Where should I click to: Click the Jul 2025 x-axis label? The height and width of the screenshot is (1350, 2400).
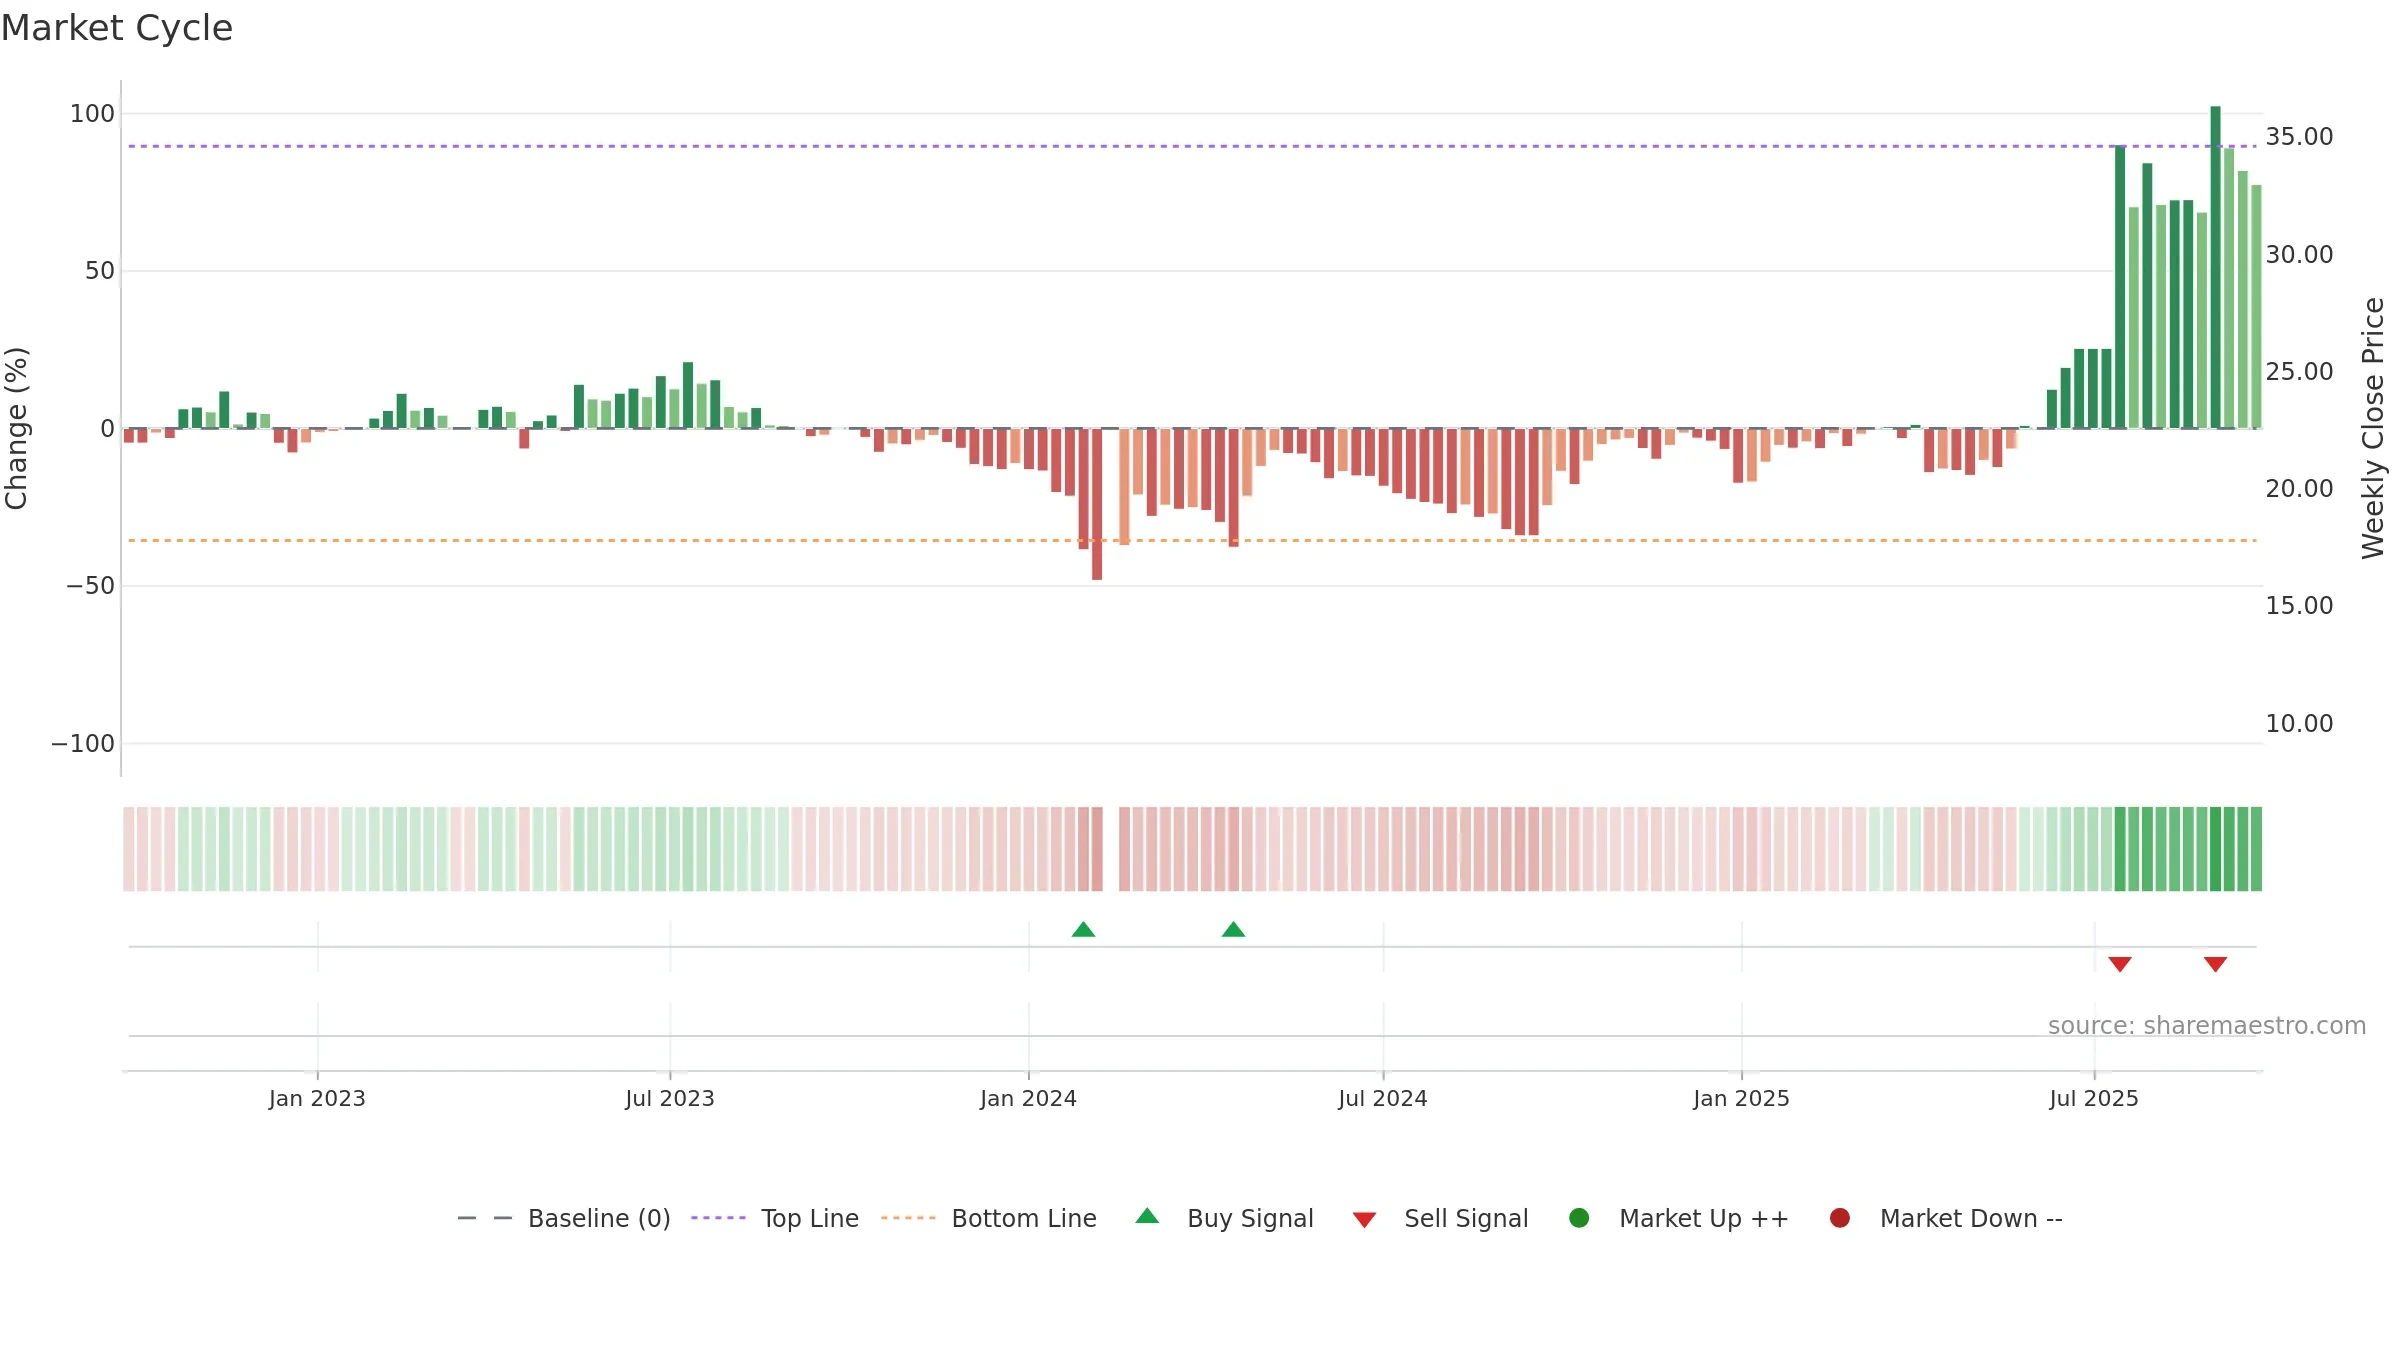coord(2094,1098)
